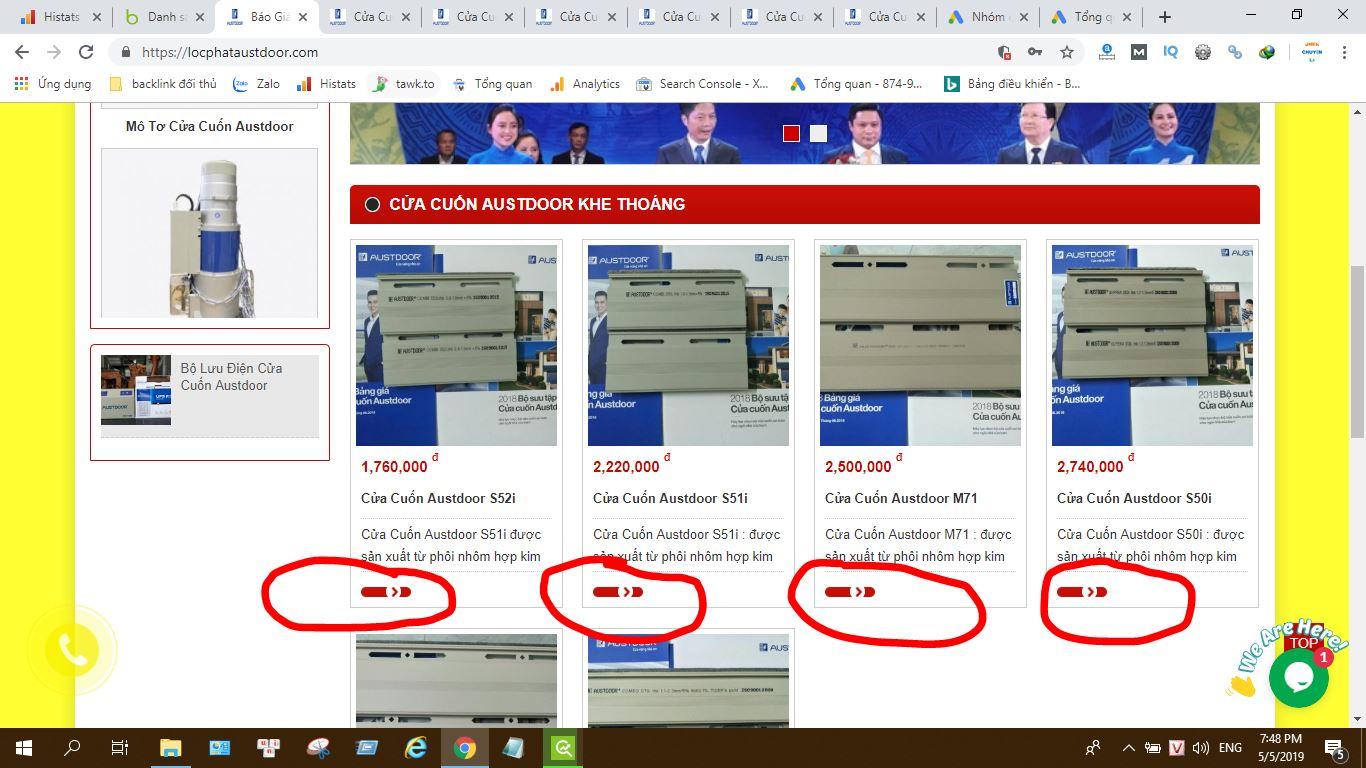Click the 1,760,000 đ price
This screenshot has height=768, width=1366.
coord(400,465)
